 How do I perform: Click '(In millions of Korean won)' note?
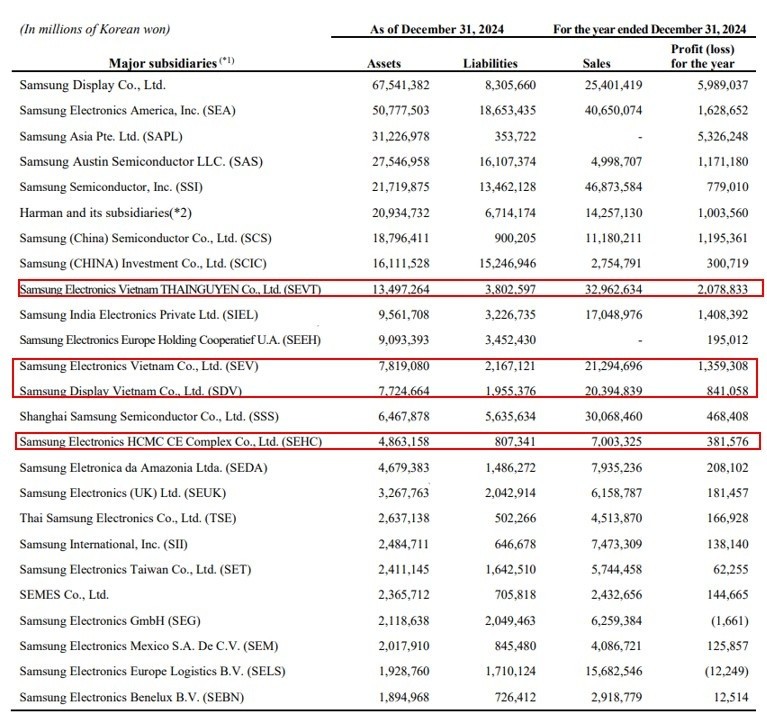95,29
